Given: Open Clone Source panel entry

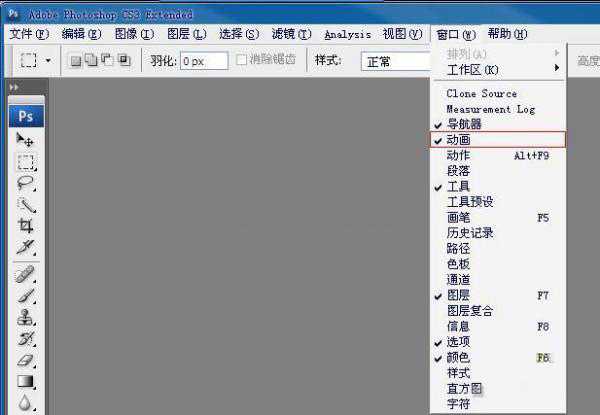Looking at the screenshot, I should point(497,93).
